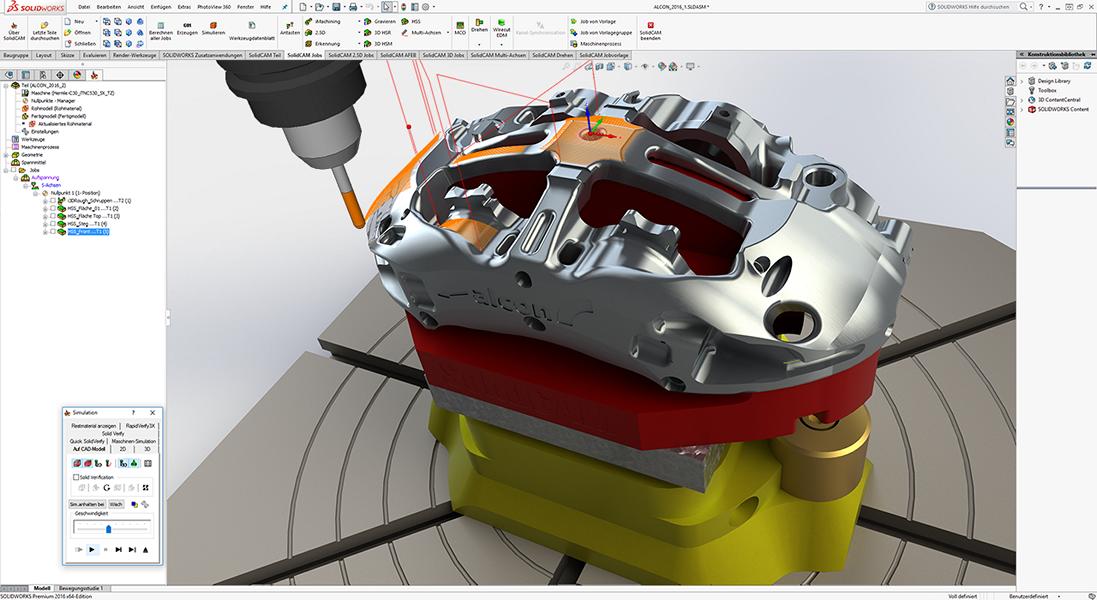
Task: Check the i3DRough_Schruppen job checkbox
Action: (53, 201)
